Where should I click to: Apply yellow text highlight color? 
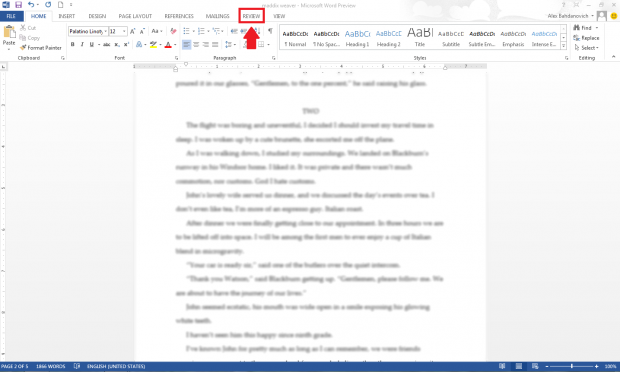[153, 44]
